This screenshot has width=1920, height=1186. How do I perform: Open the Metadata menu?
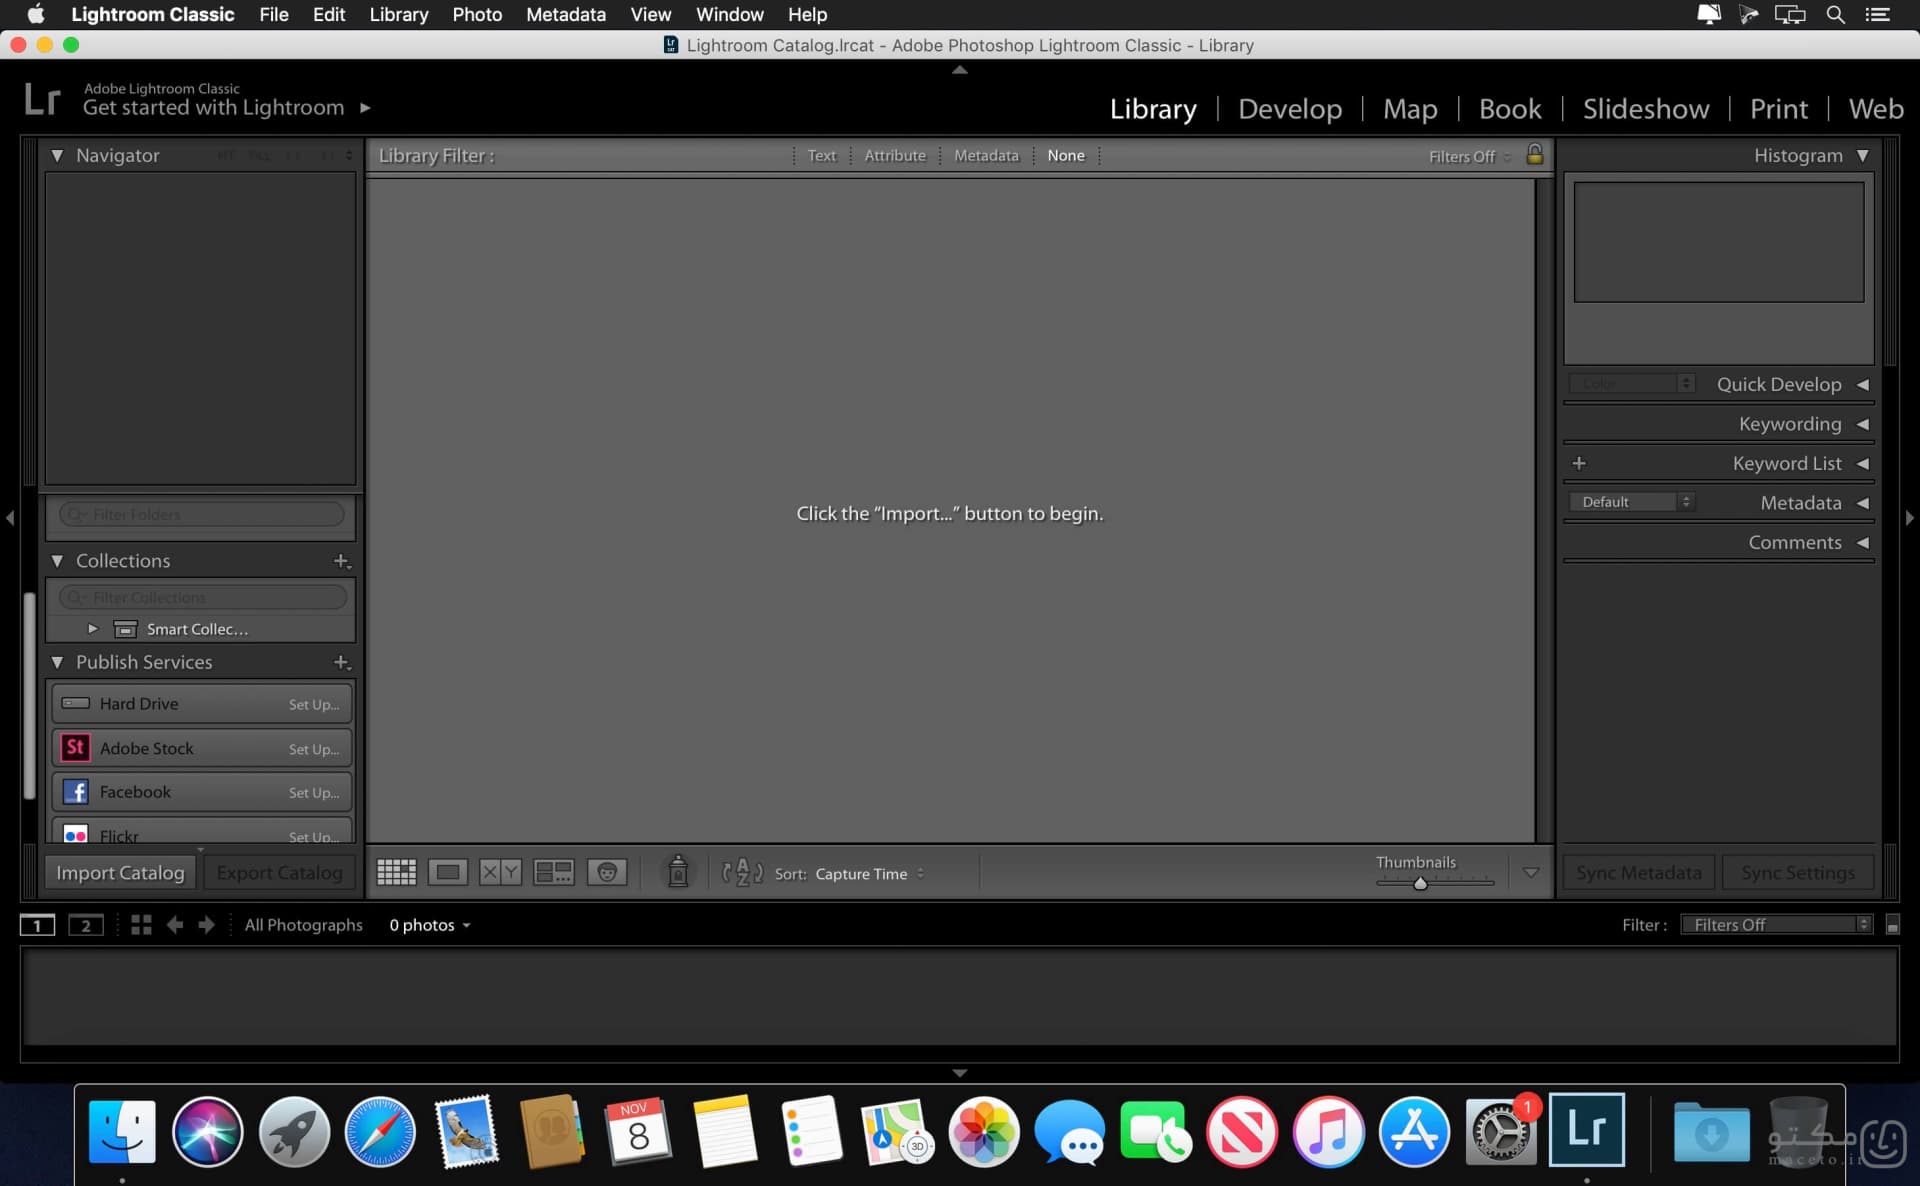point(566,15)
